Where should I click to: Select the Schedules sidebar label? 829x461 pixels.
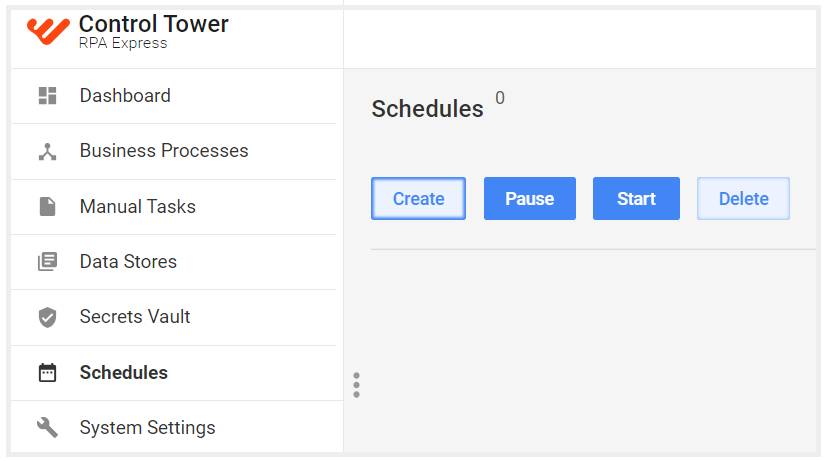(x=124, y=373)
